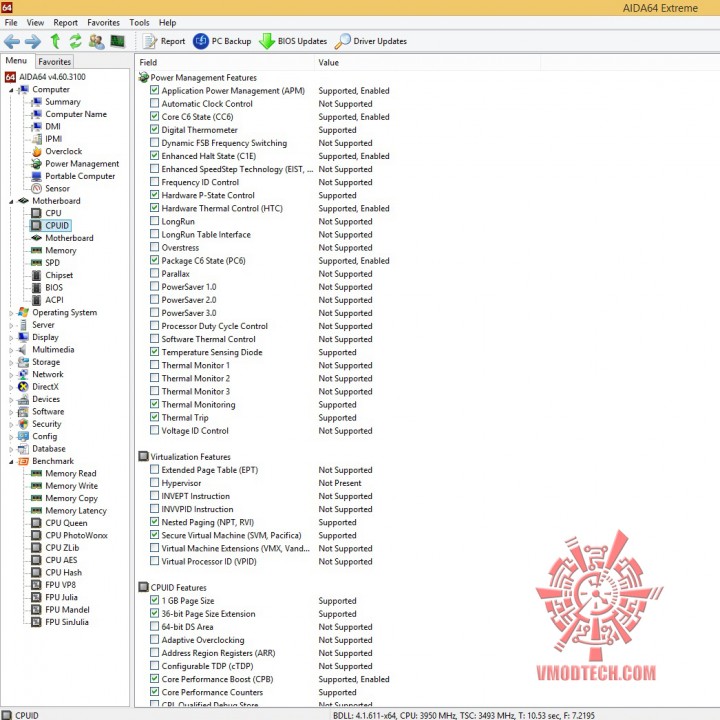Click the Report toolbar button

point(164,41)
